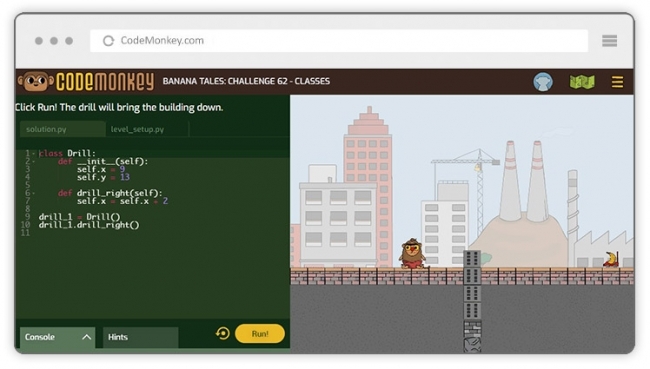Collapse the class Drill fold arrow on line 1
Screen dimensions: 650x369
coord(34,154)
